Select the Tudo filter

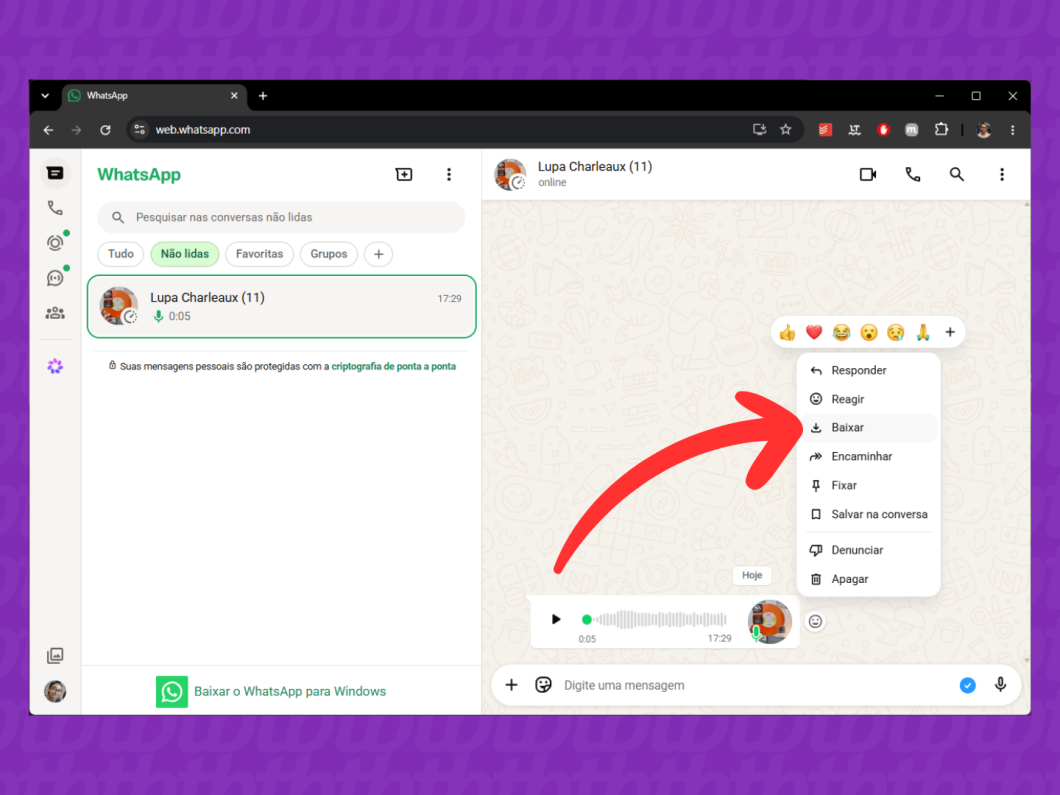click(121, 254)
